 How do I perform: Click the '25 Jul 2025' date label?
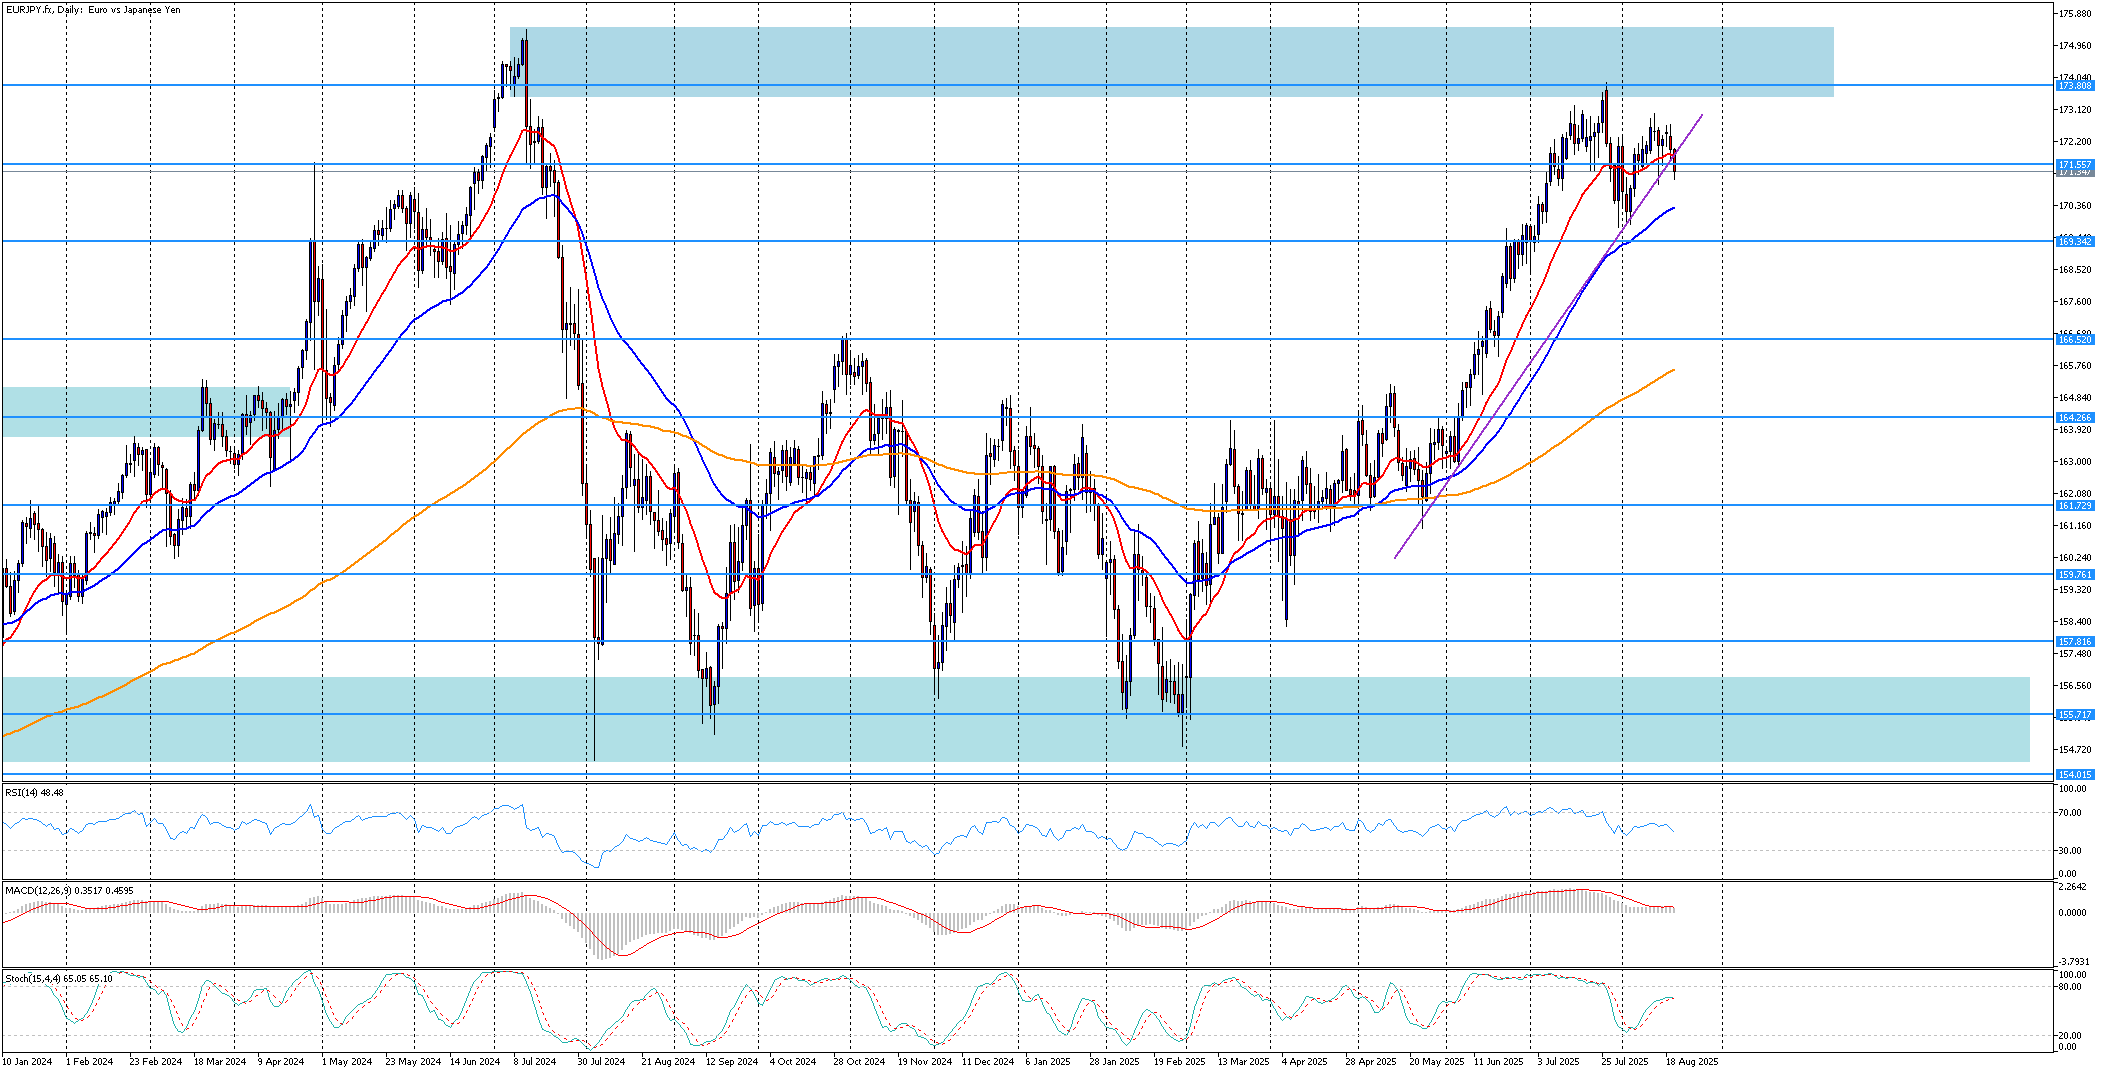[1625, 1062]
